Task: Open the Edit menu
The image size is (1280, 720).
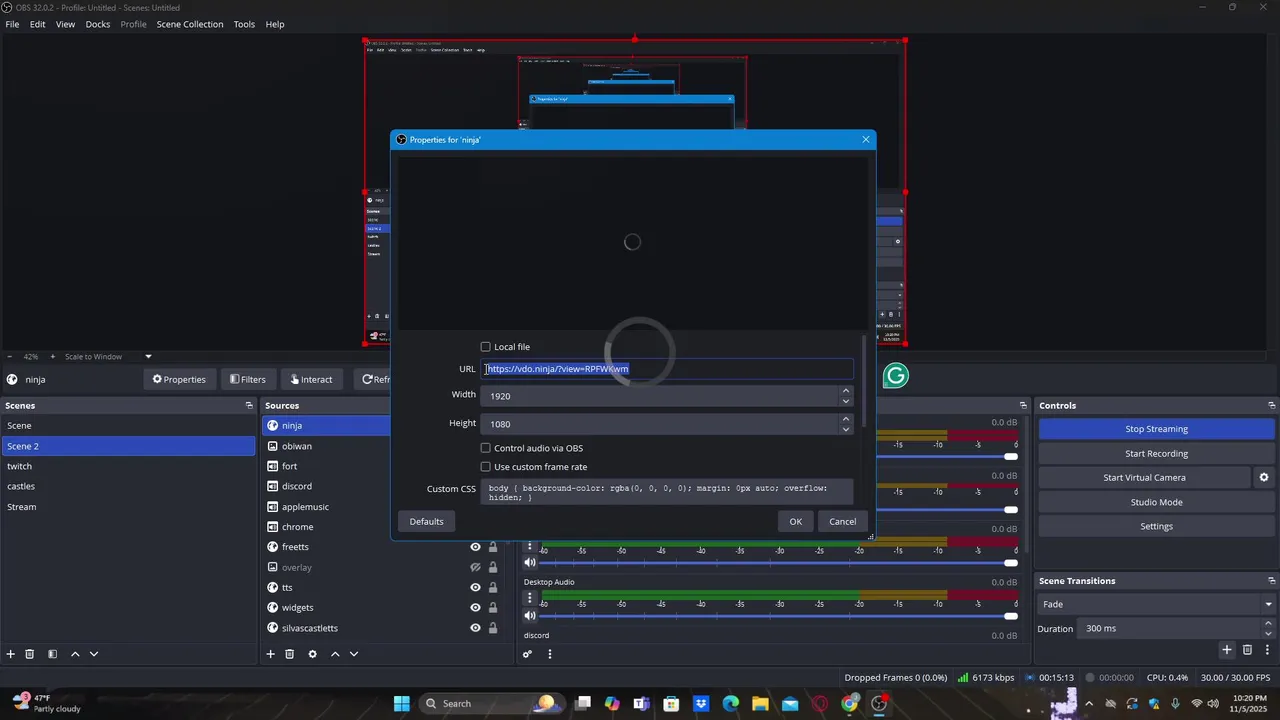Action: tap(37, 24)
